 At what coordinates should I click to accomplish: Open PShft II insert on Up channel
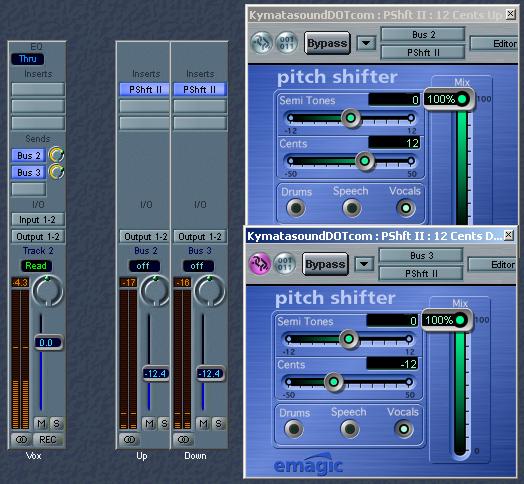point(145,90)
